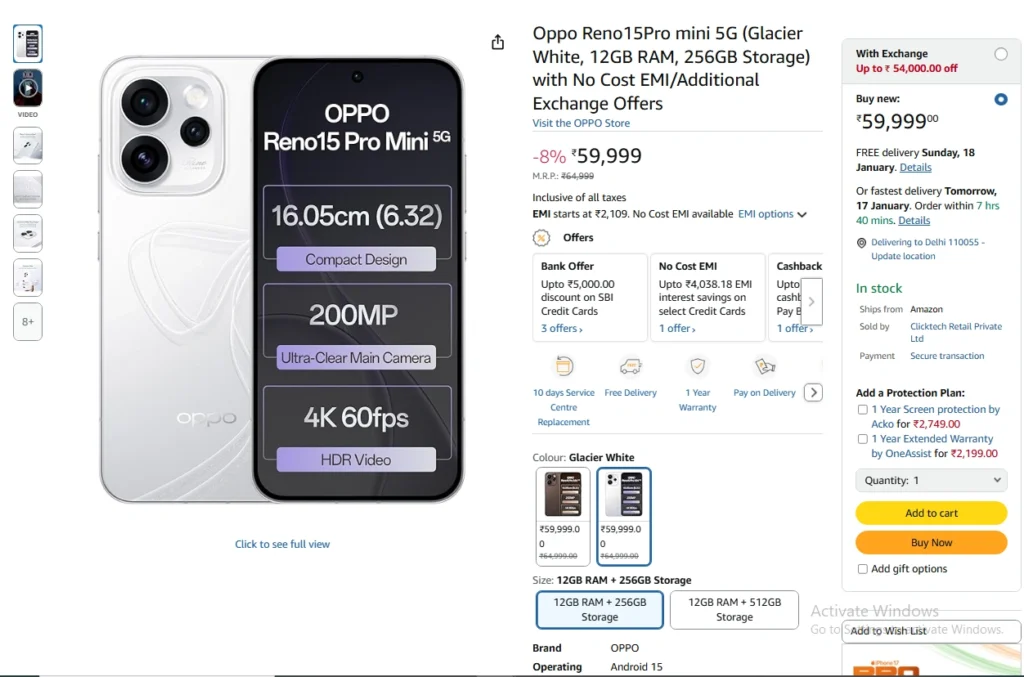Tick the Add gift options checkbox

coord(863,569)
